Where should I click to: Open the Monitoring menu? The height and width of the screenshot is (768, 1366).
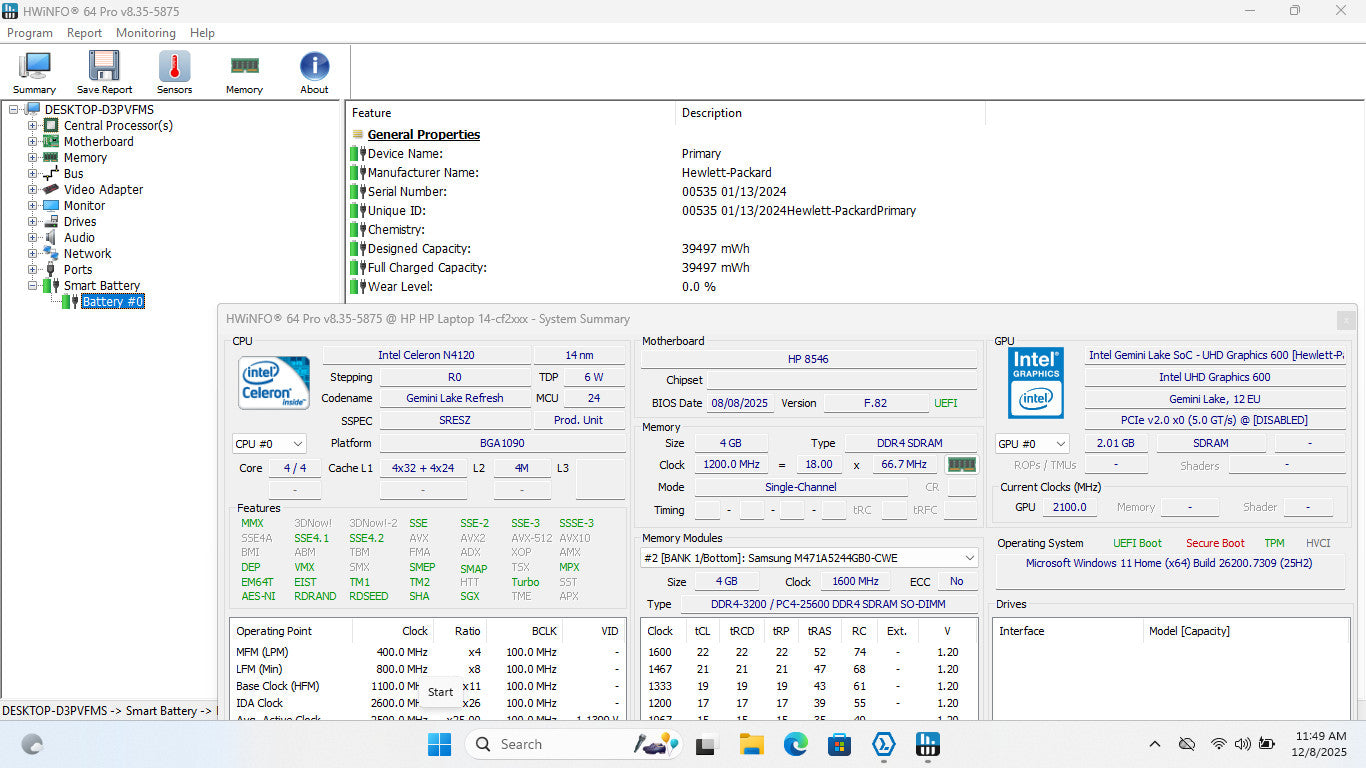(145, 33)
